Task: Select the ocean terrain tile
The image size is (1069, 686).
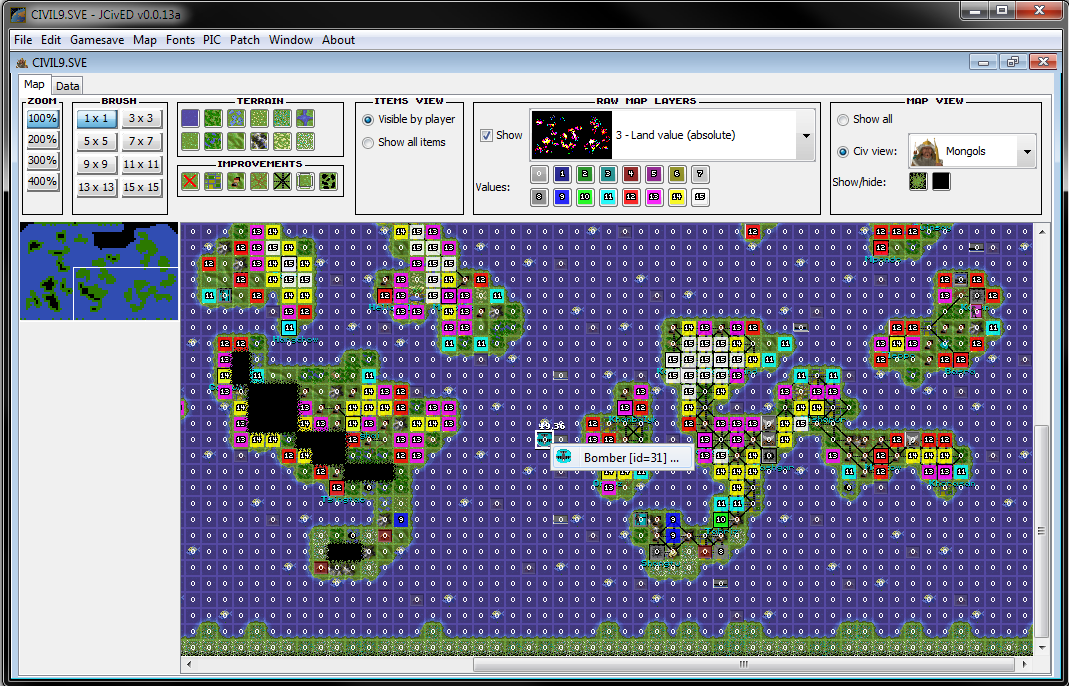Action: tap(190, 118)
